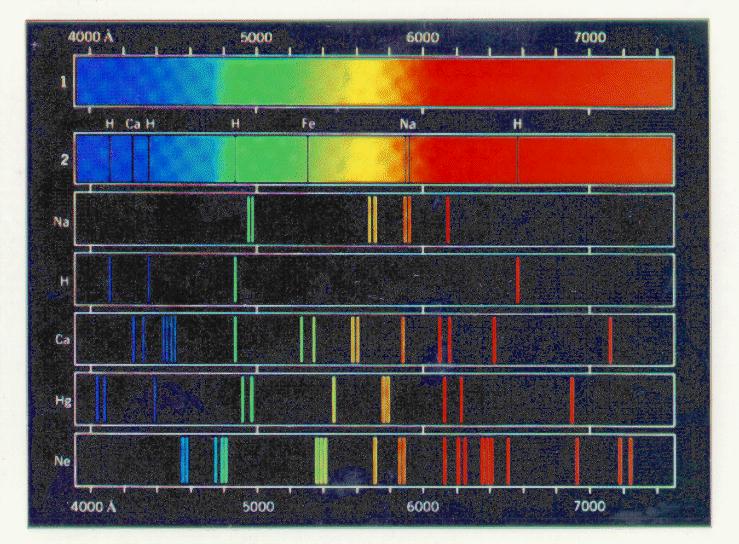Select the "Ca" row label on the left
Viewport: 739px width, 544px height.
click(61, 339)
